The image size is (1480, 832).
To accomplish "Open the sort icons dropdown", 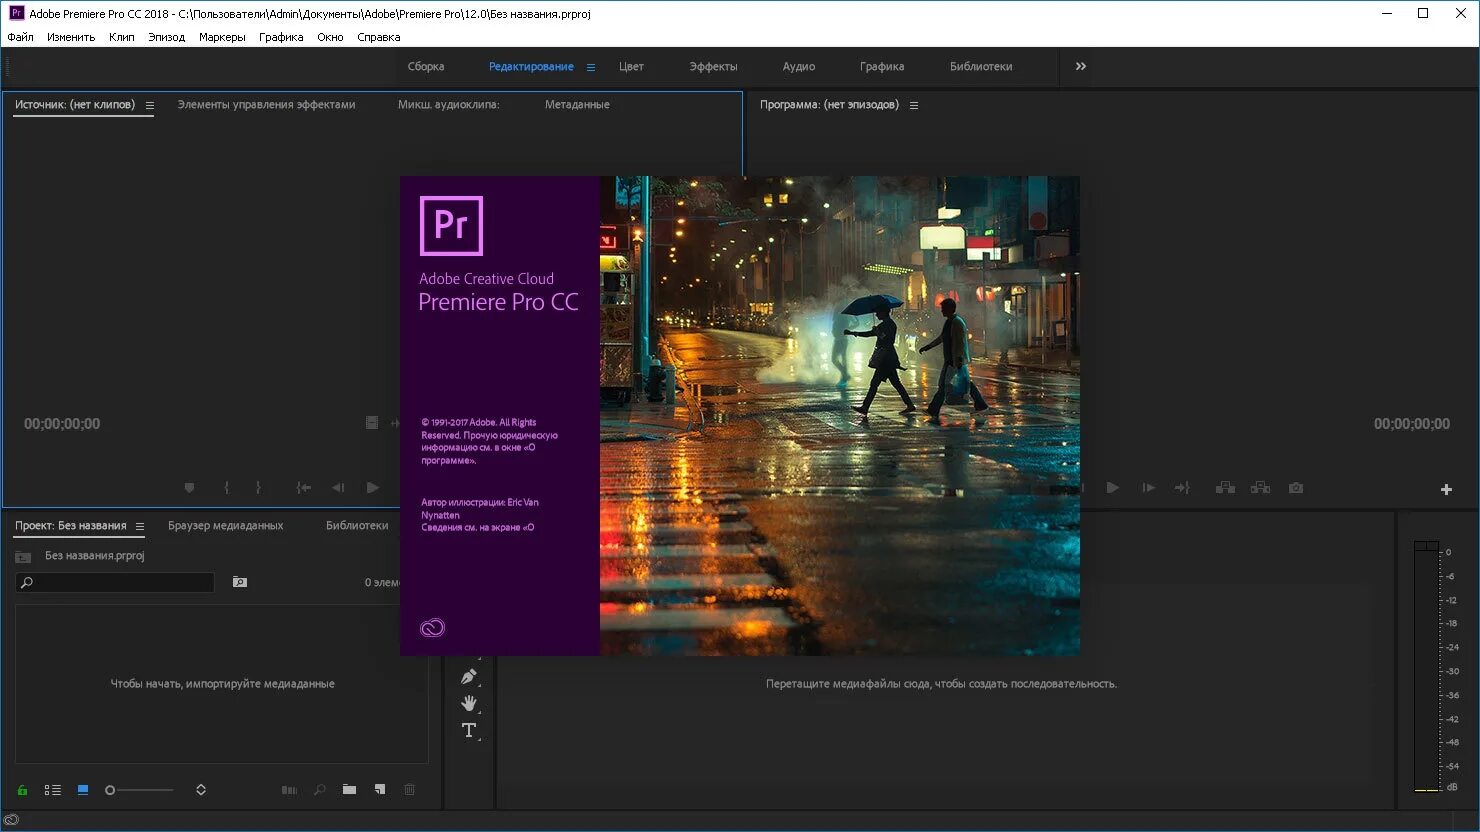I will click(x=201, y=790).
